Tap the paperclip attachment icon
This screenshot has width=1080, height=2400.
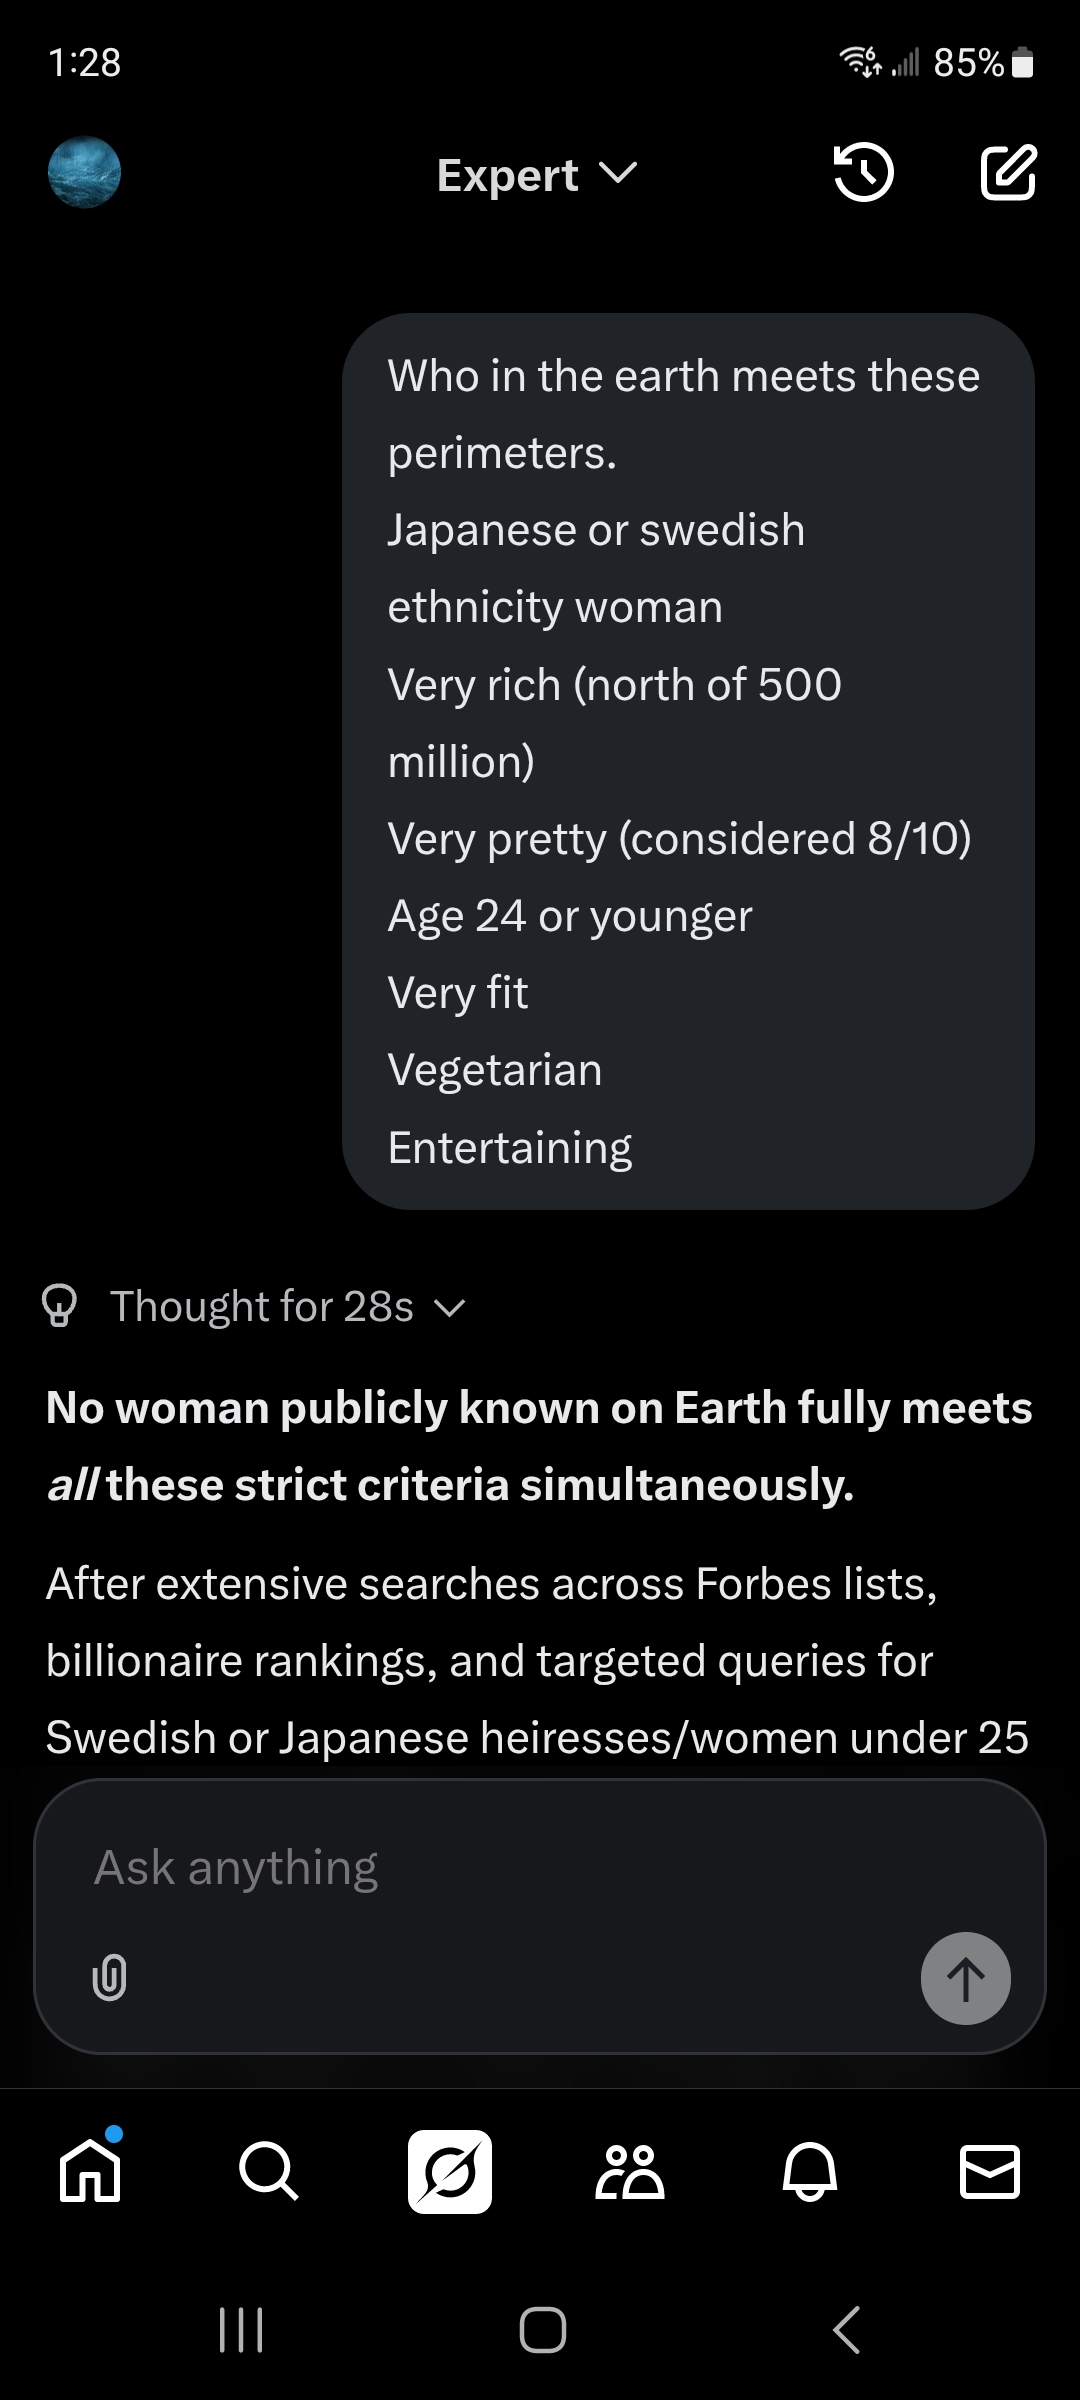(109, 1977)
